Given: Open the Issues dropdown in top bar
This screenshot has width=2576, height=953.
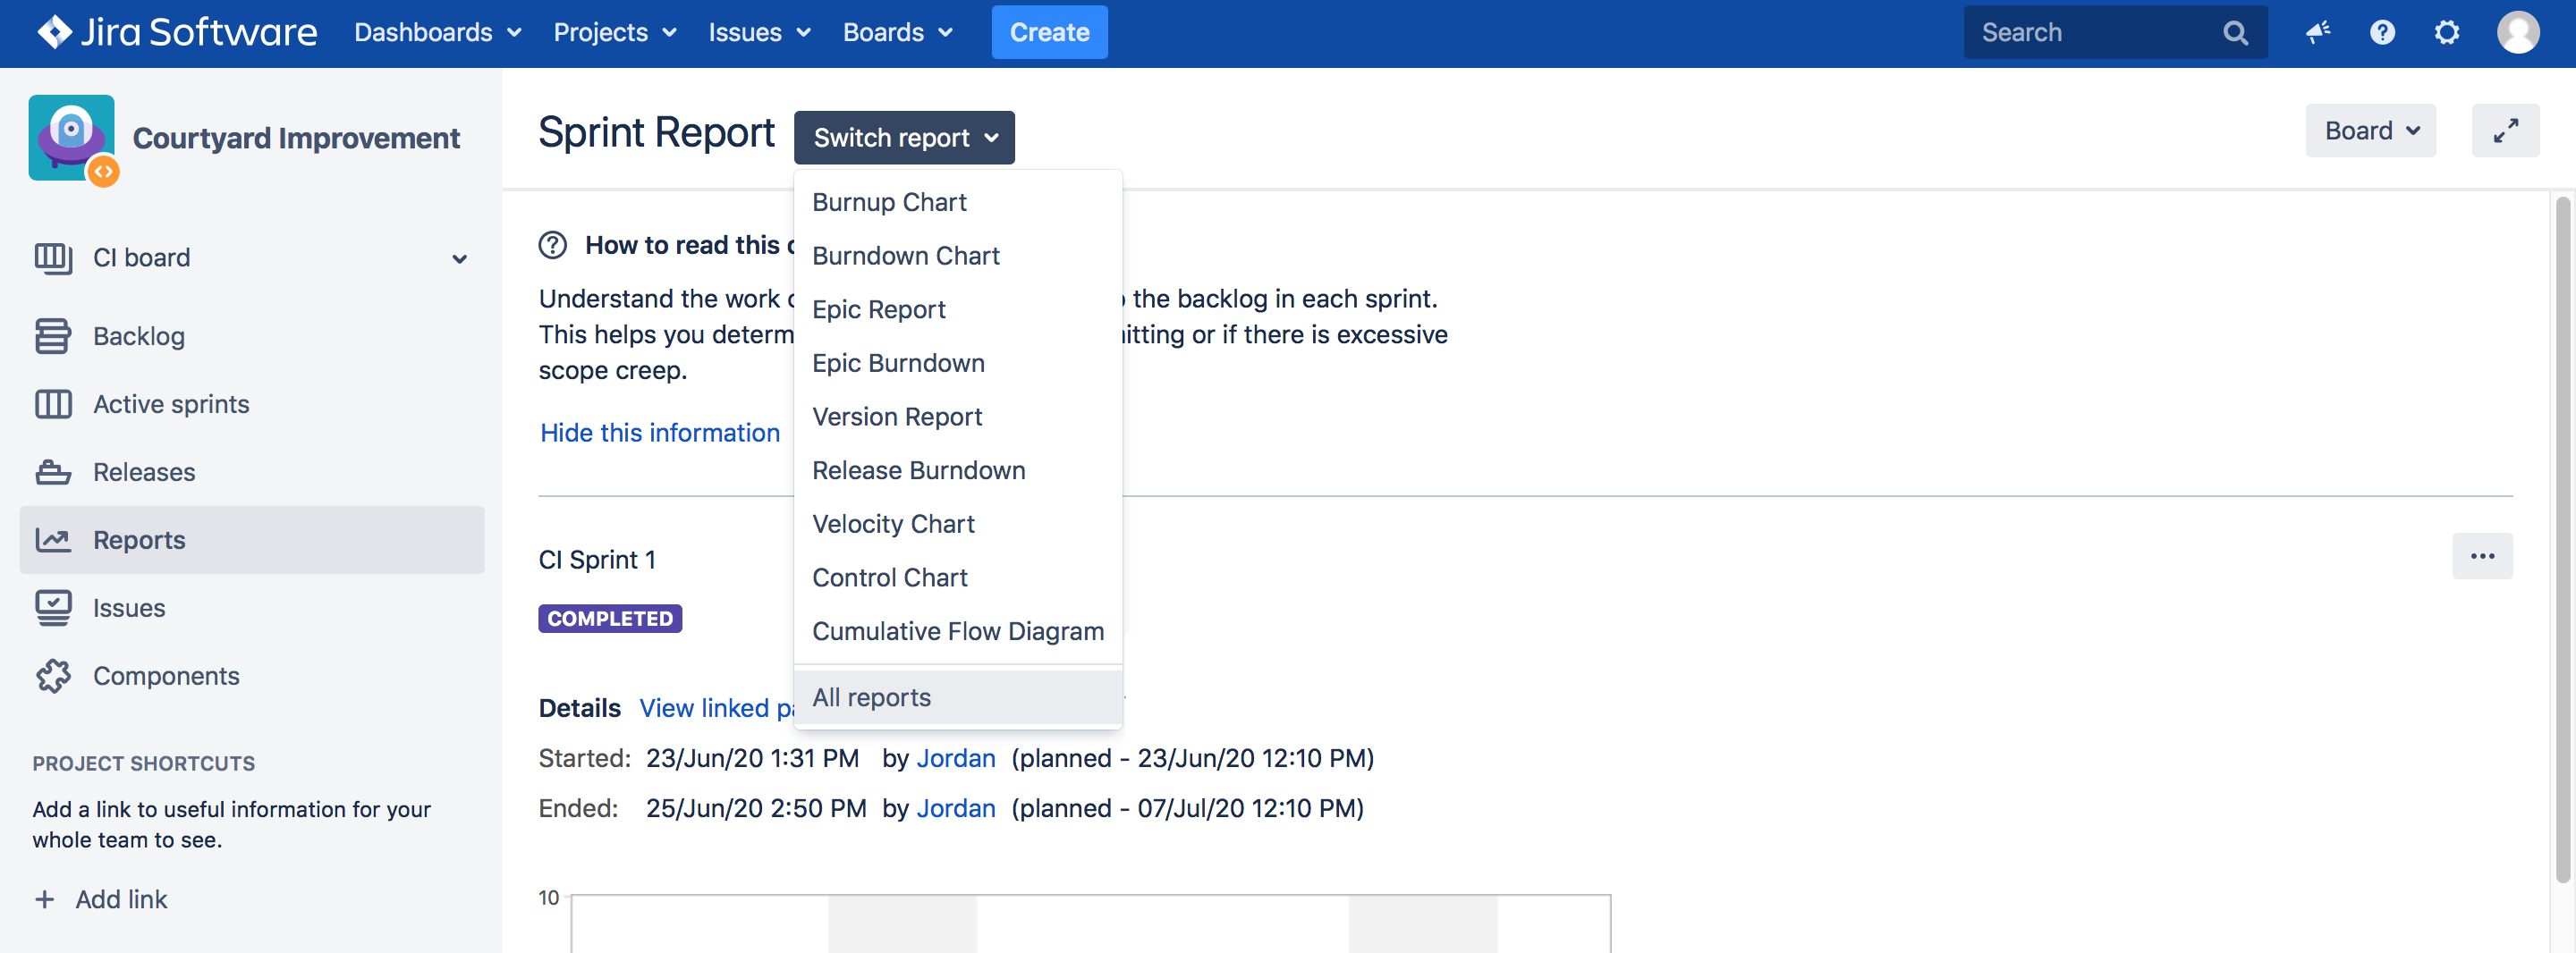Looking at the screenshot, I should (x=759, y=33).
